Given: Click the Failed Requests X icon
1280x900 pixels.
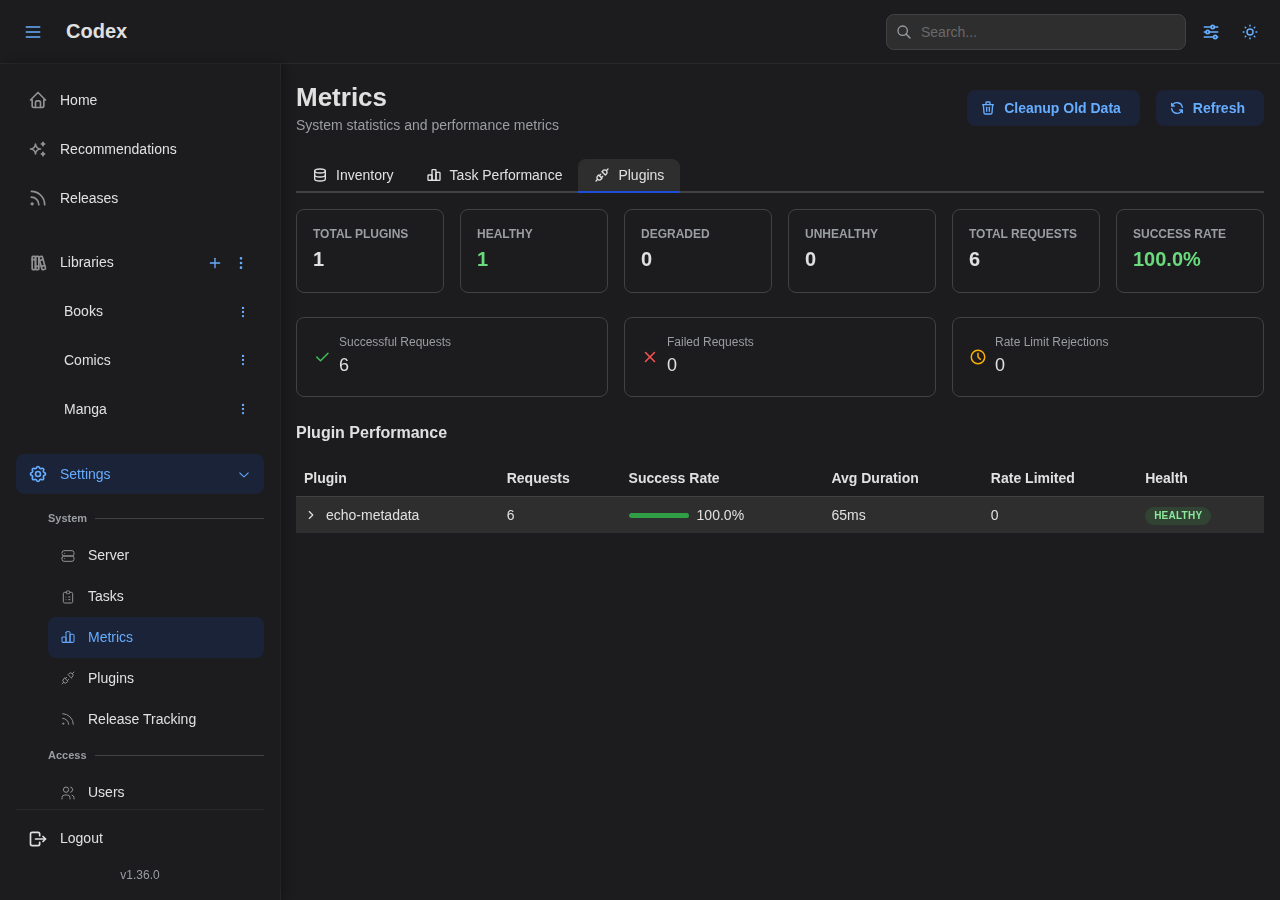Looking at the screenshot, I should pyautogui.click(x=650, y=357).
